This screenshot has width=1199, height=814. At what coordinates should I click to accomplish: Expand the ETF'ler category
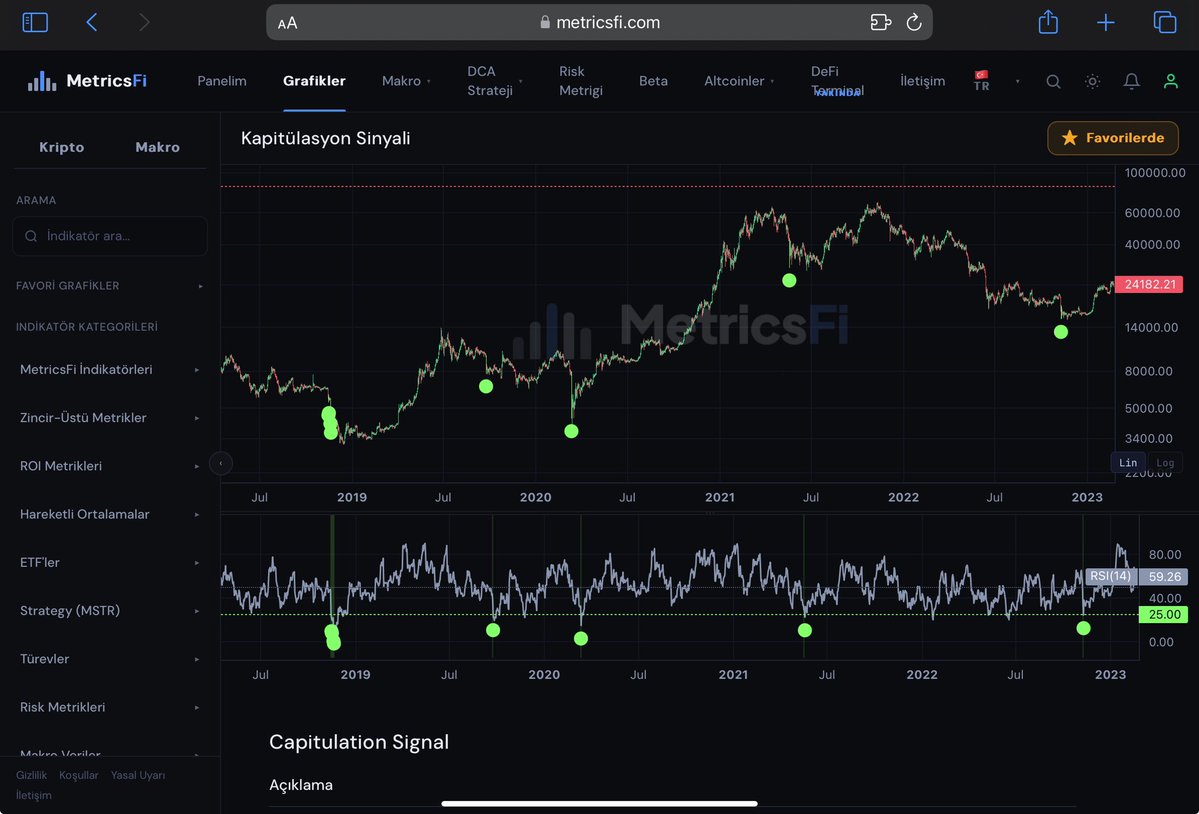(x=109, y=562)
